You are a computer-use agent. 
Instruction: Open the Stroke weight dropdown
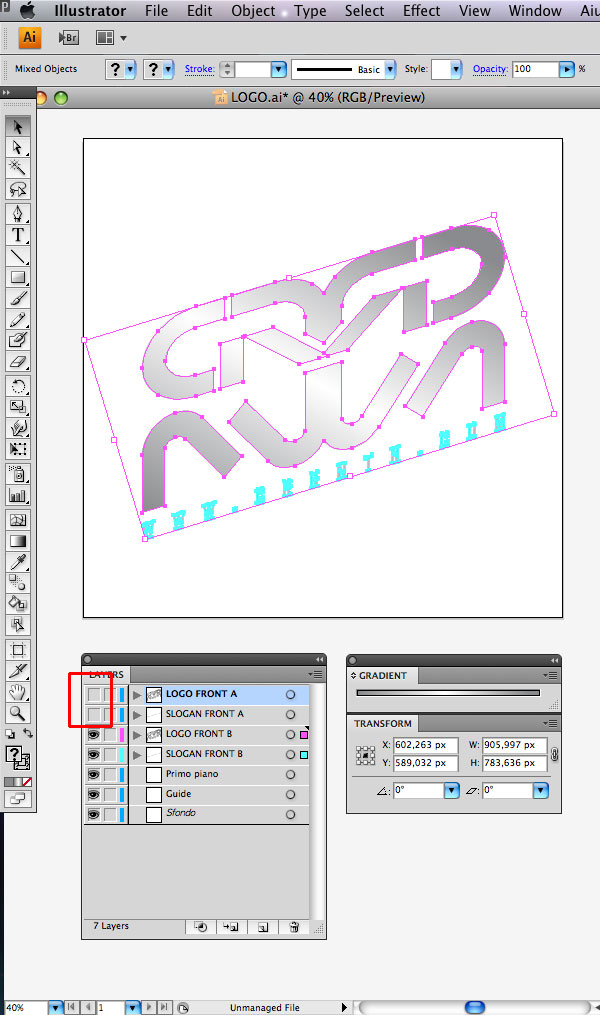click(278, 69)
